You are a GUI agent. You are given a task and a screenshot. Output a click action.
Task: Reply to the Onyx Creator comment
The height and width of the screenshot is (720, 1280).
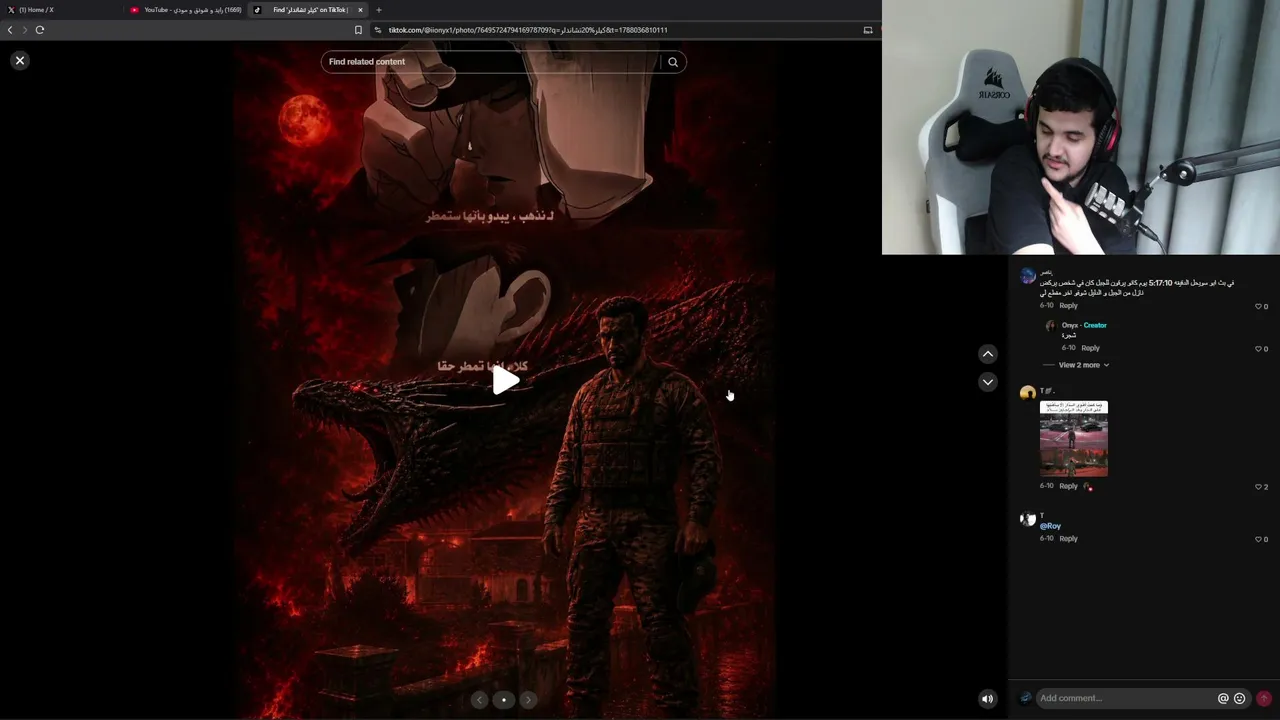(1090, 348)
